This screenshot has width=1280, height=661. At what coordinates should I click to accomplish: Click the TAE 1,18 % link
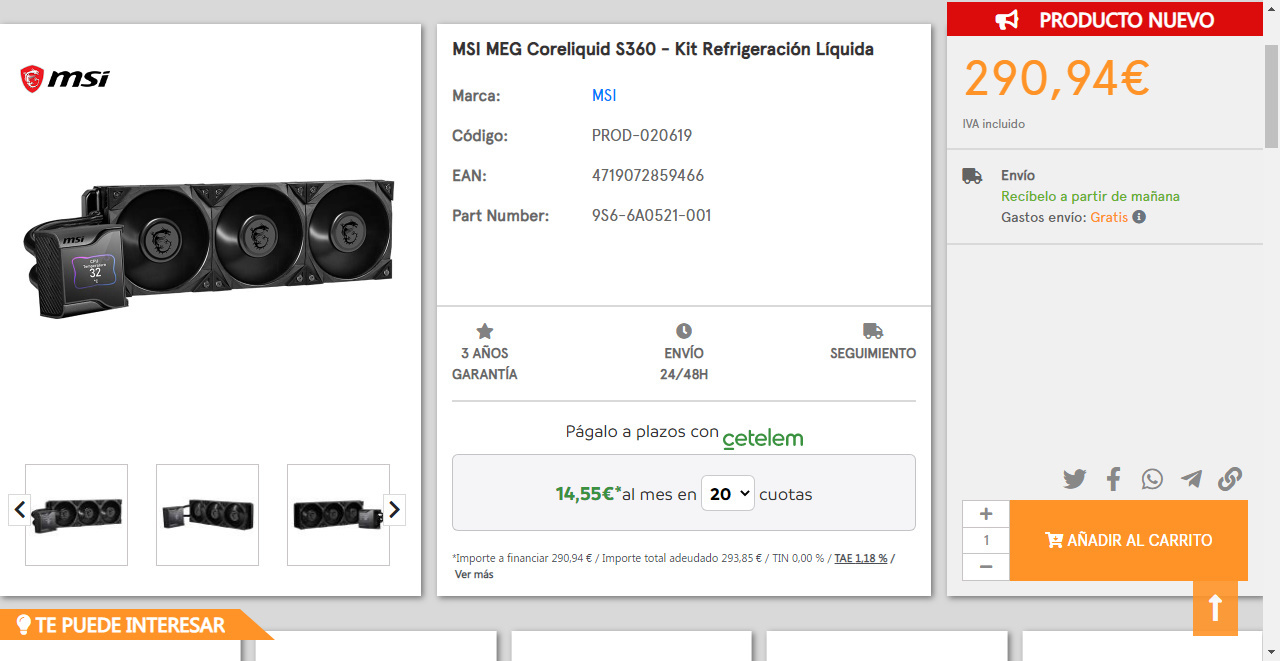pyautogui.click(x=860, y=558)
